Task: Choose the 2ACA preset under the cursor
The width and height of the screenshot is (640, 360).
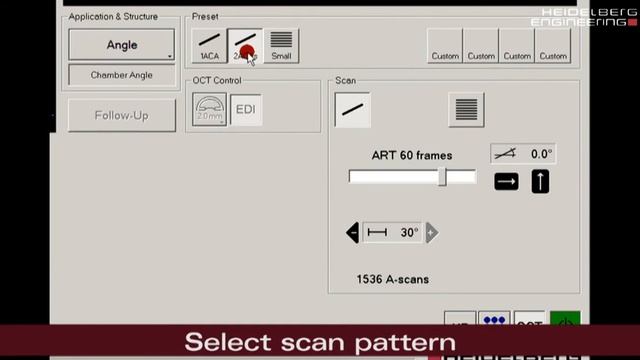Action: (x=245, y=46)
